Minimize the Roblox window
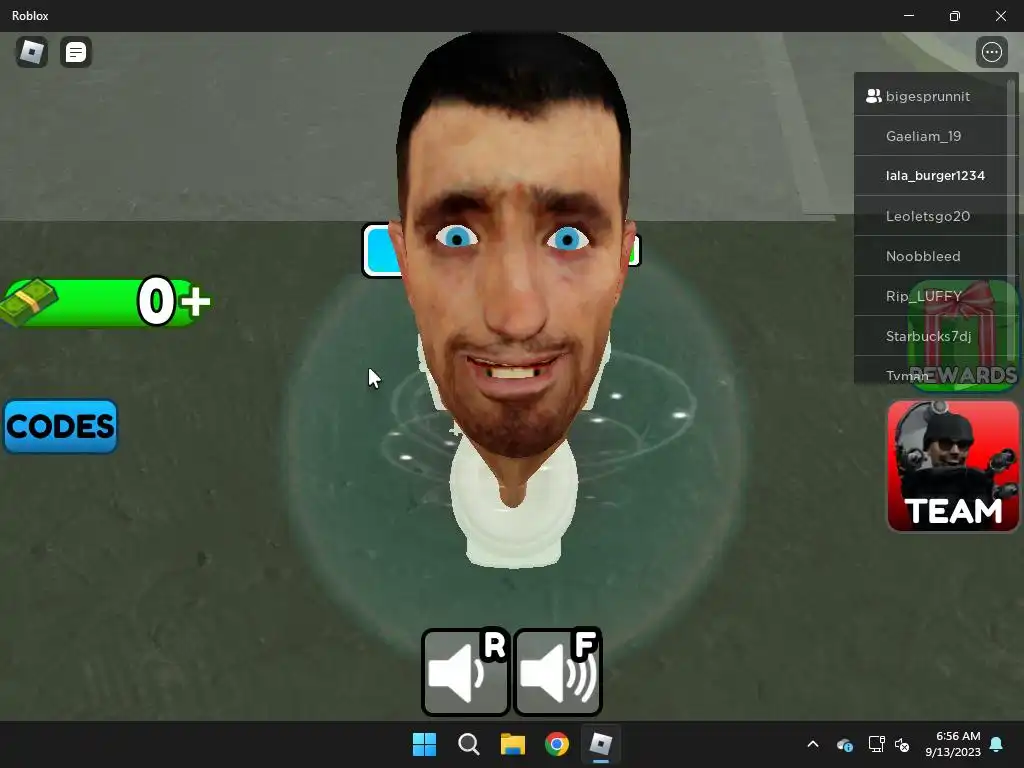The width and height of the screenshot is (1024, 768). pos(909,16)
